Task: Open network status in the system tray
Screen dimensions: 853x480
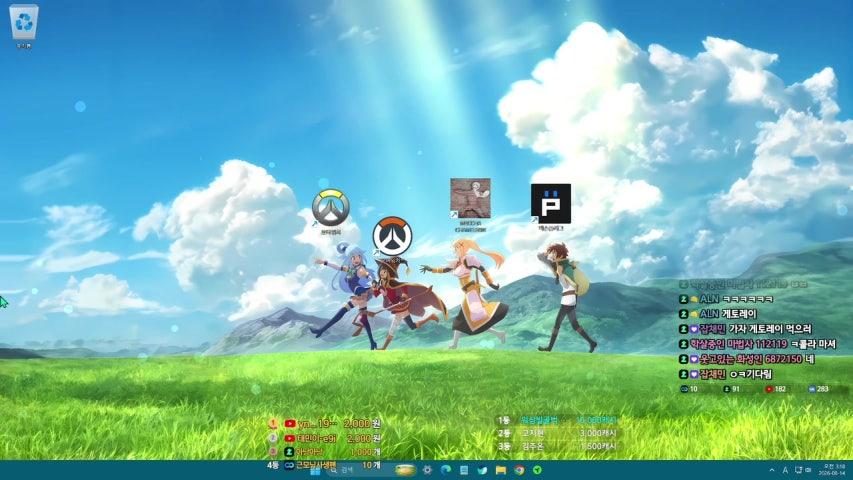Action: click(x=799, y=470)
